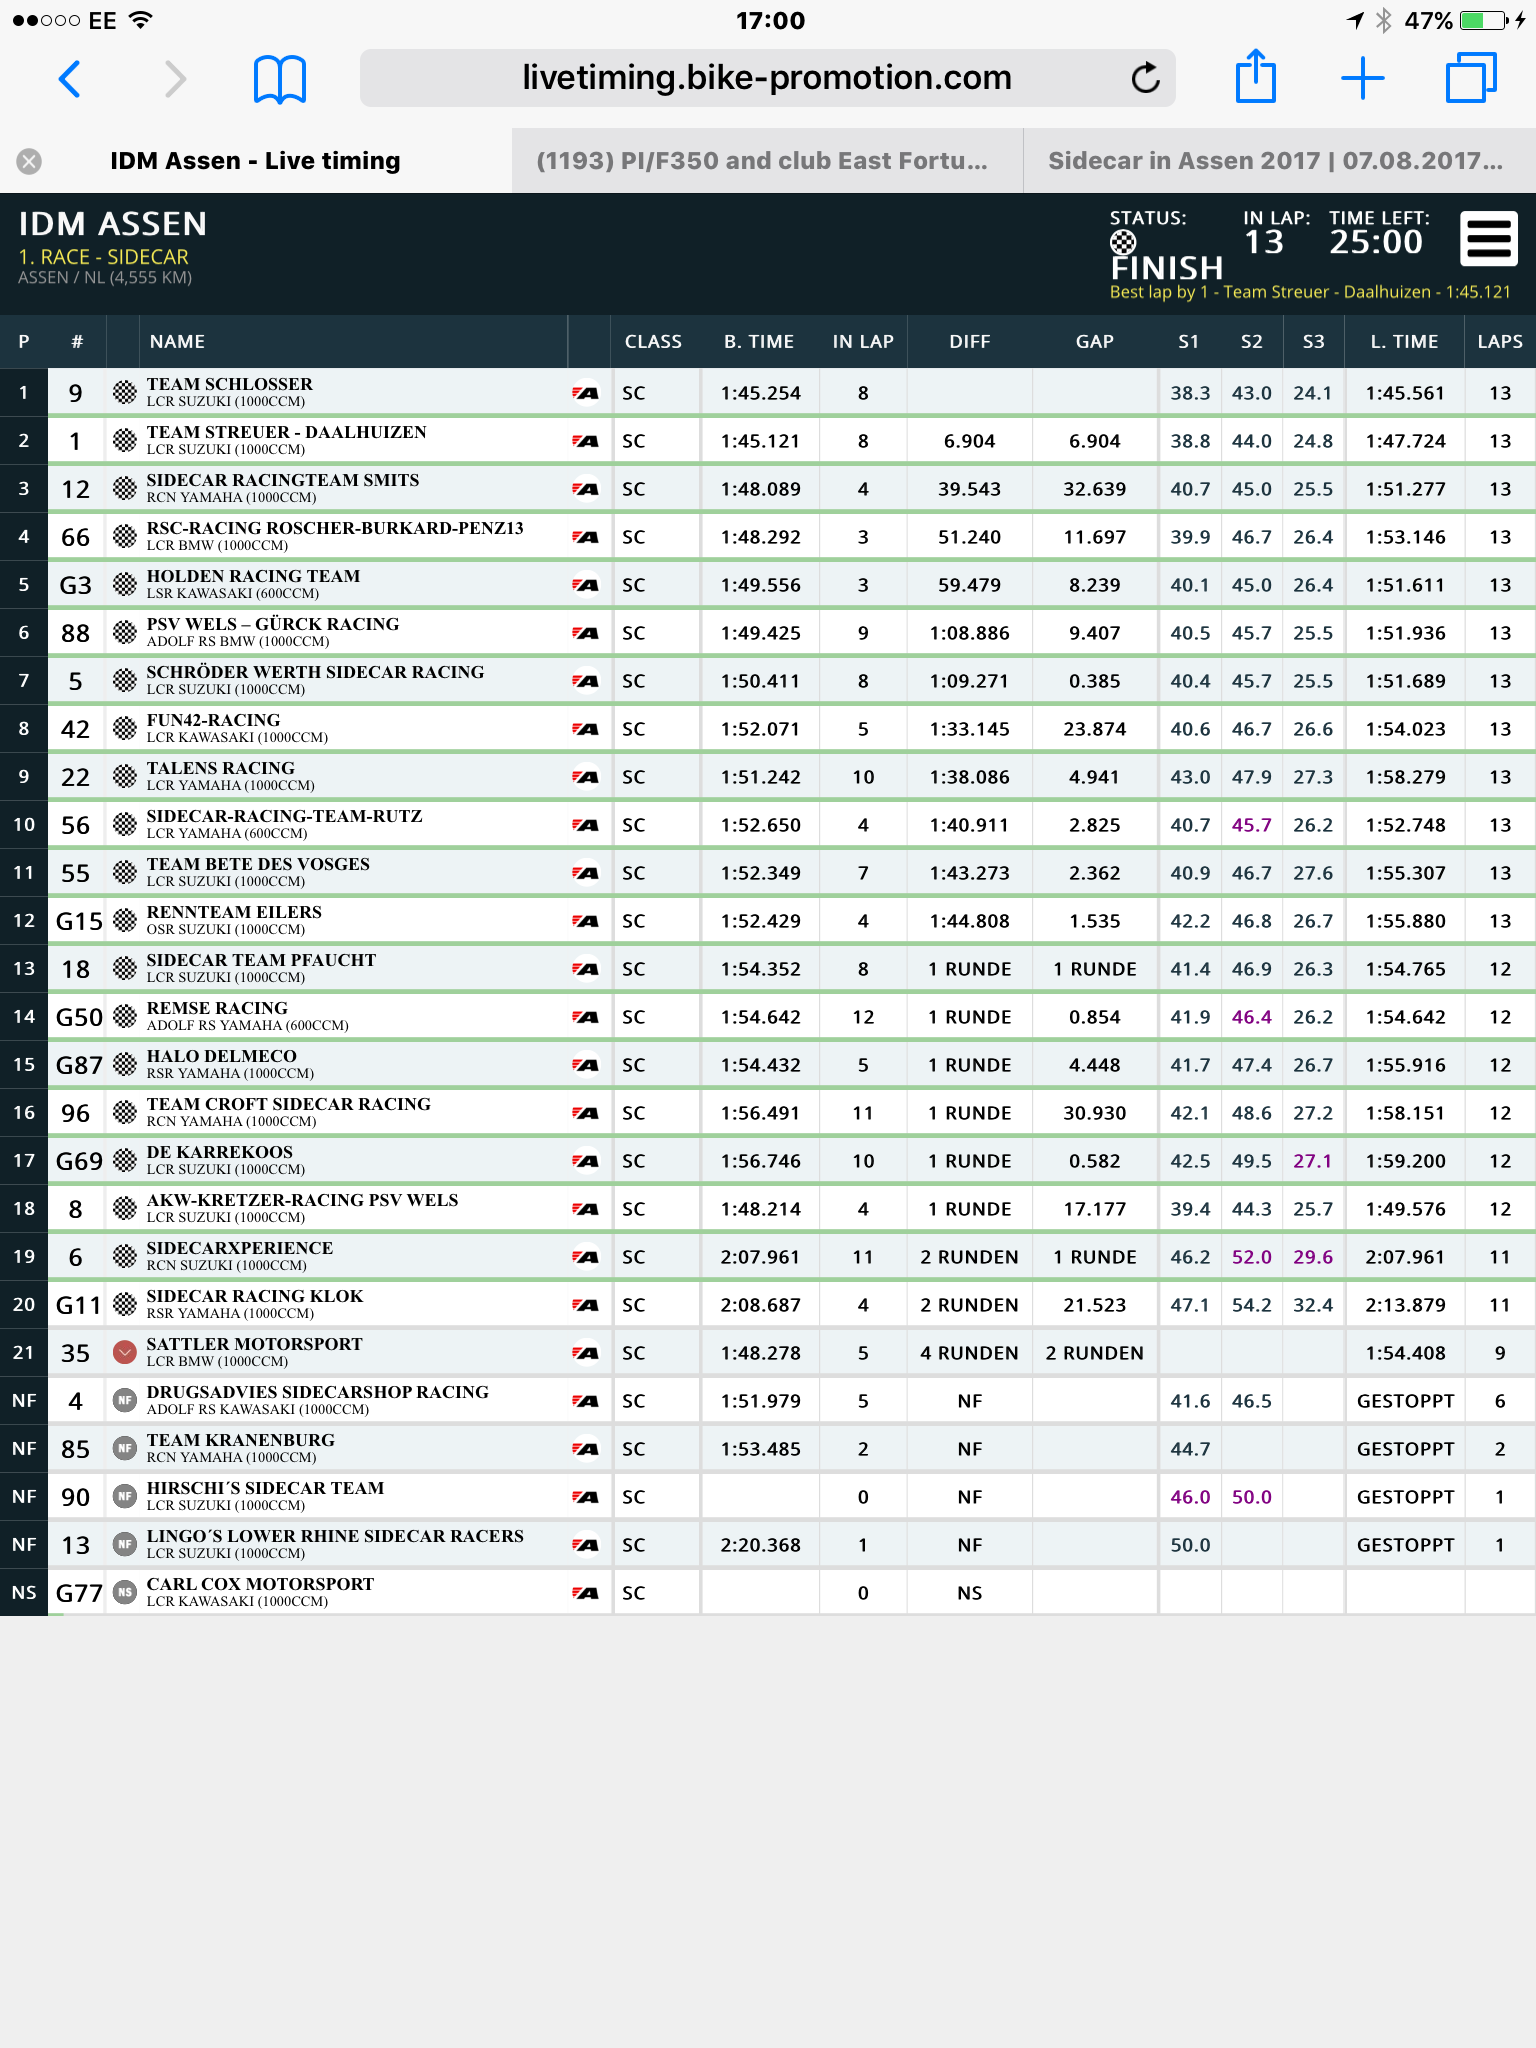Click best time 1:45.254 of Team Schlosser
Viewport: 1536px width, 2048px height.
761,393
